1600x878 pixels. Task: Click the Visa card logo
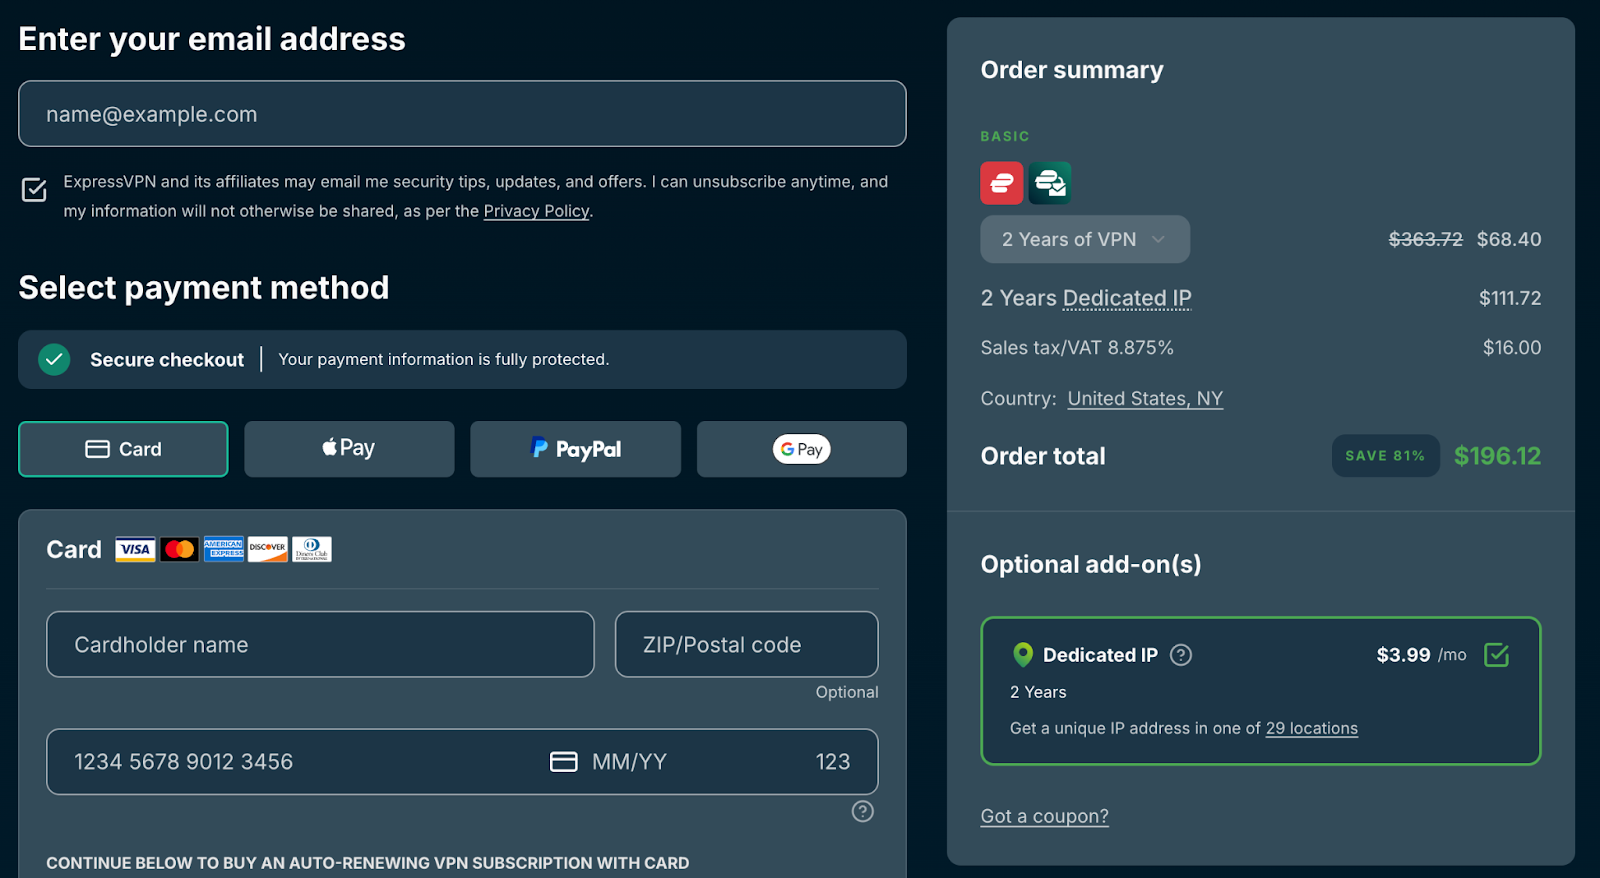tap(135, 549)
